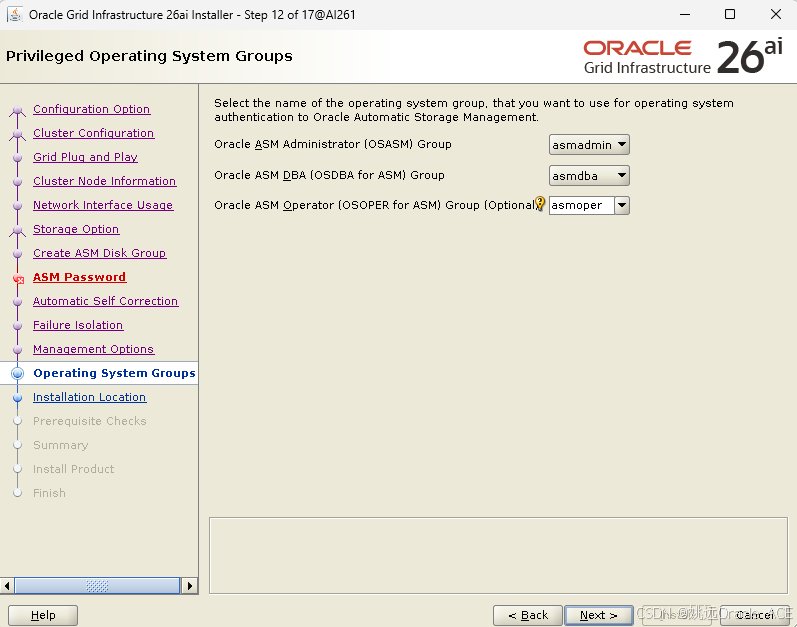Click the disabled Summary step
This screenshot has height=627, width=797.
click(60, 445)
